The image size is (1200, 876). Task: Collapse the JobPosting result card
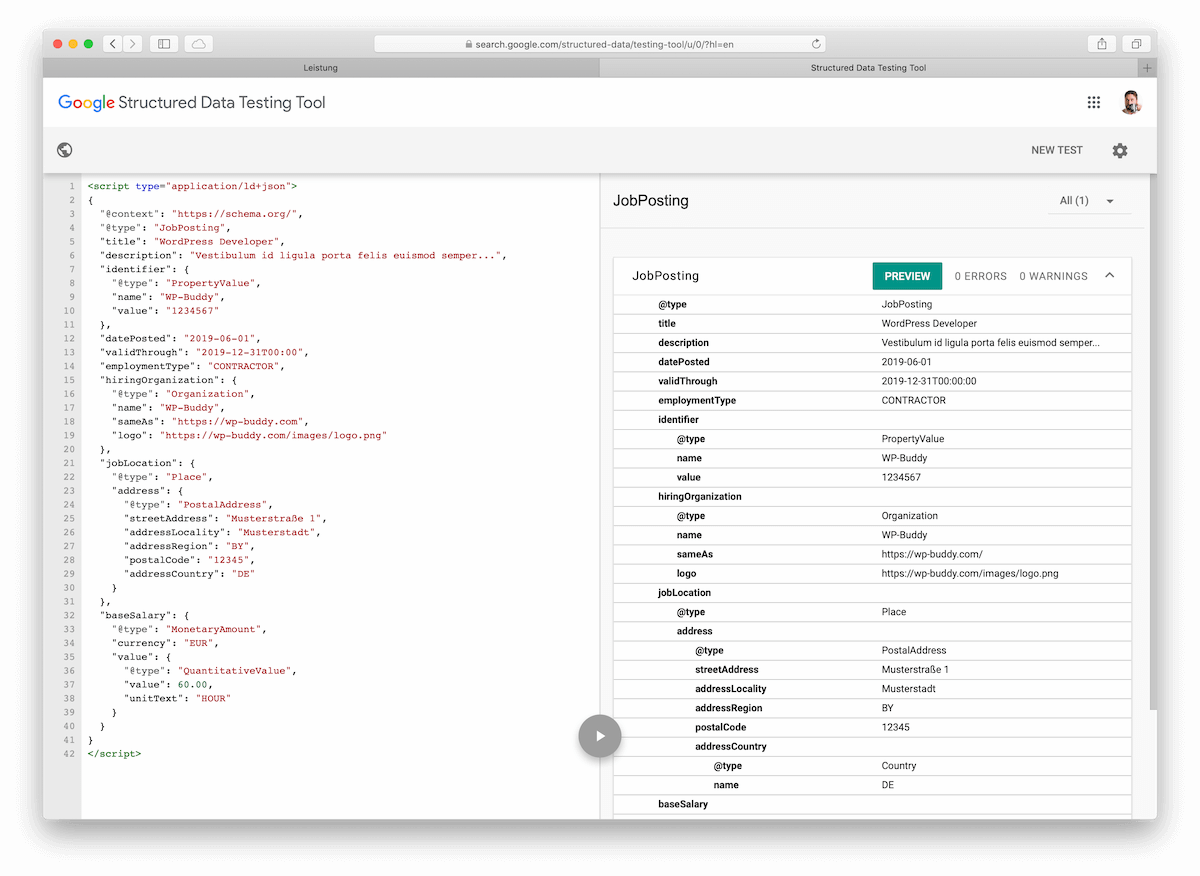(x=1109, y=276)
